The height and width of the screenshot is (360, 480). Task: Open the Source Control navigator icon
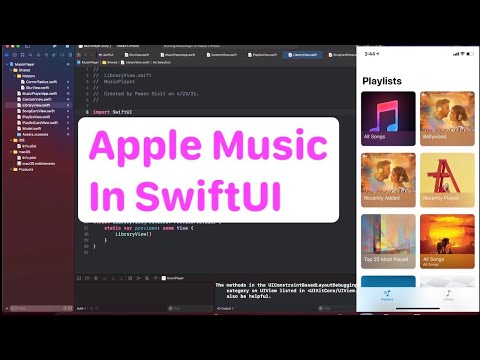pyautogui.click(x=15, y=55)
